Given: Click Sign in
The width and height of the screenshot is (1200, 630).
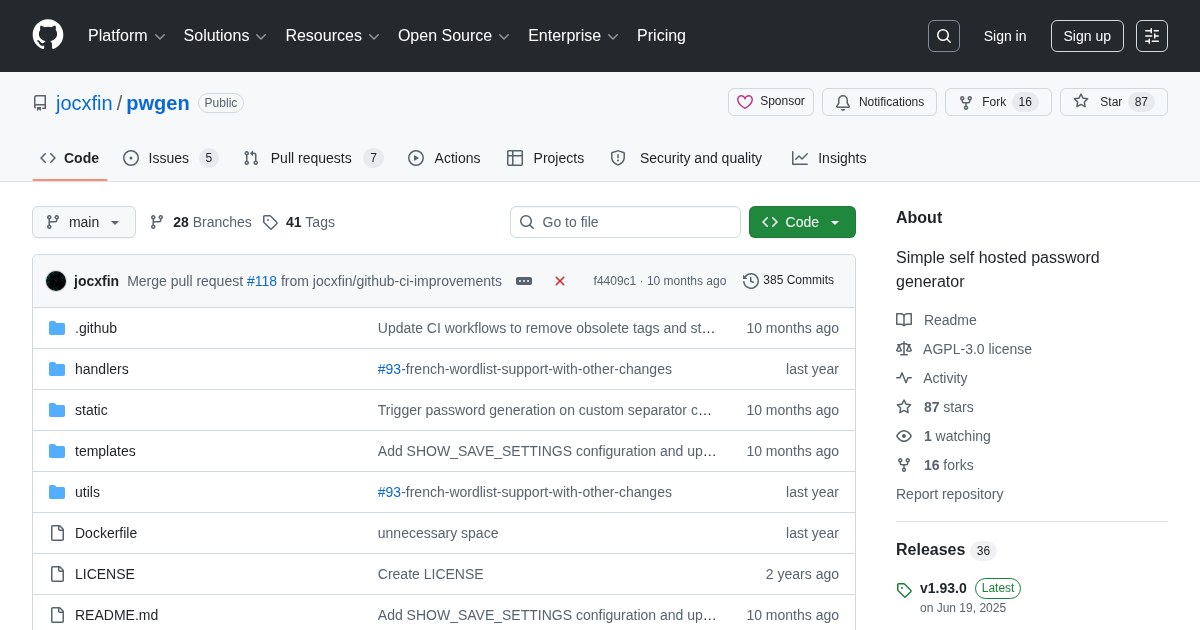Looking at the screenshot, I should click(1005, 36).
